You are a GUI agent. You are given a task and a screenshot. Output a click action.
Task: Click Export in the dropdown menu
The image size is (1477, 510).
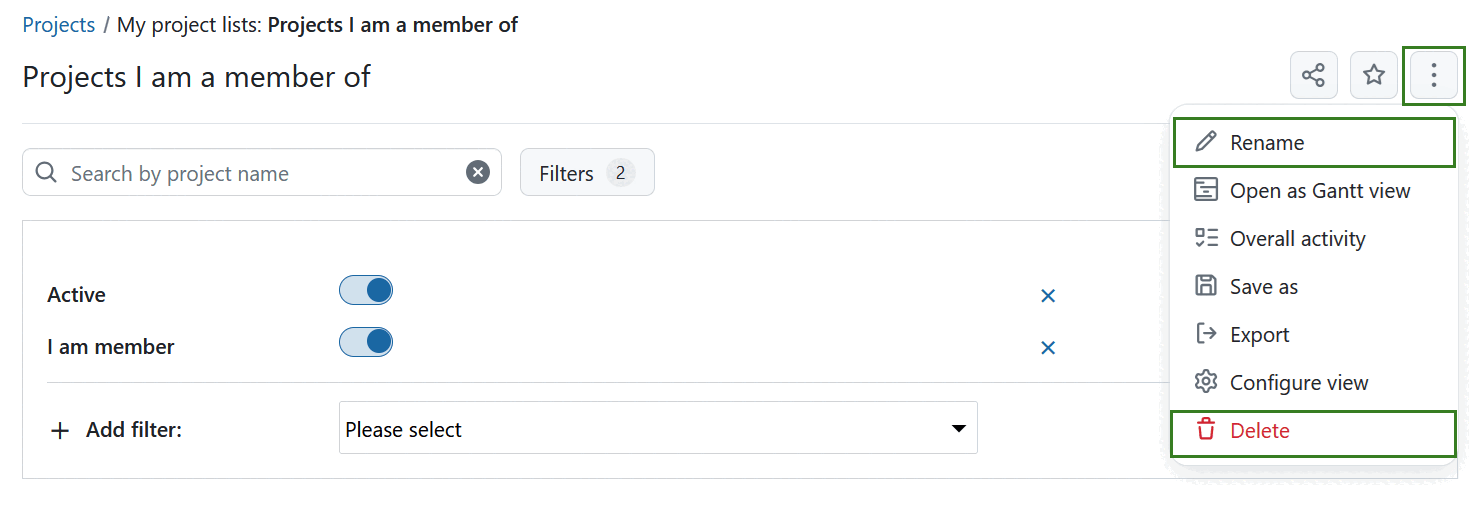click(1259, 335)
